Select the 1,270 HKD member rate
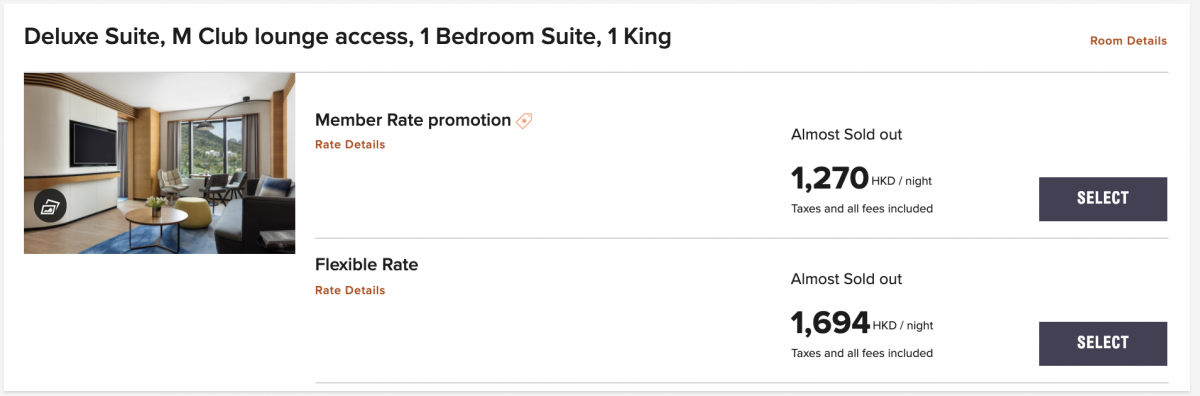This screenshot has height=396, width=1200. pyautogui.click(x=1103, y=198)
